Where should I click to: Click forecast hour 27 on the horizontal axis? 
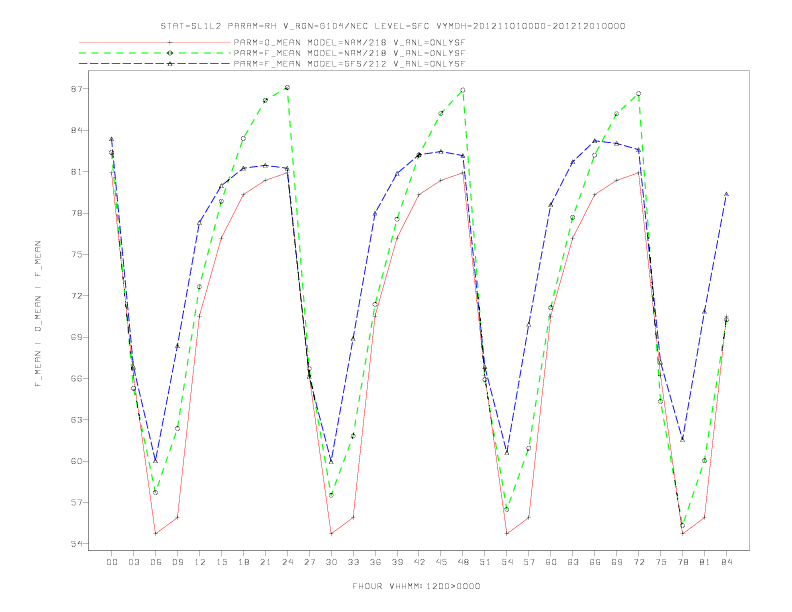point(309,562)
